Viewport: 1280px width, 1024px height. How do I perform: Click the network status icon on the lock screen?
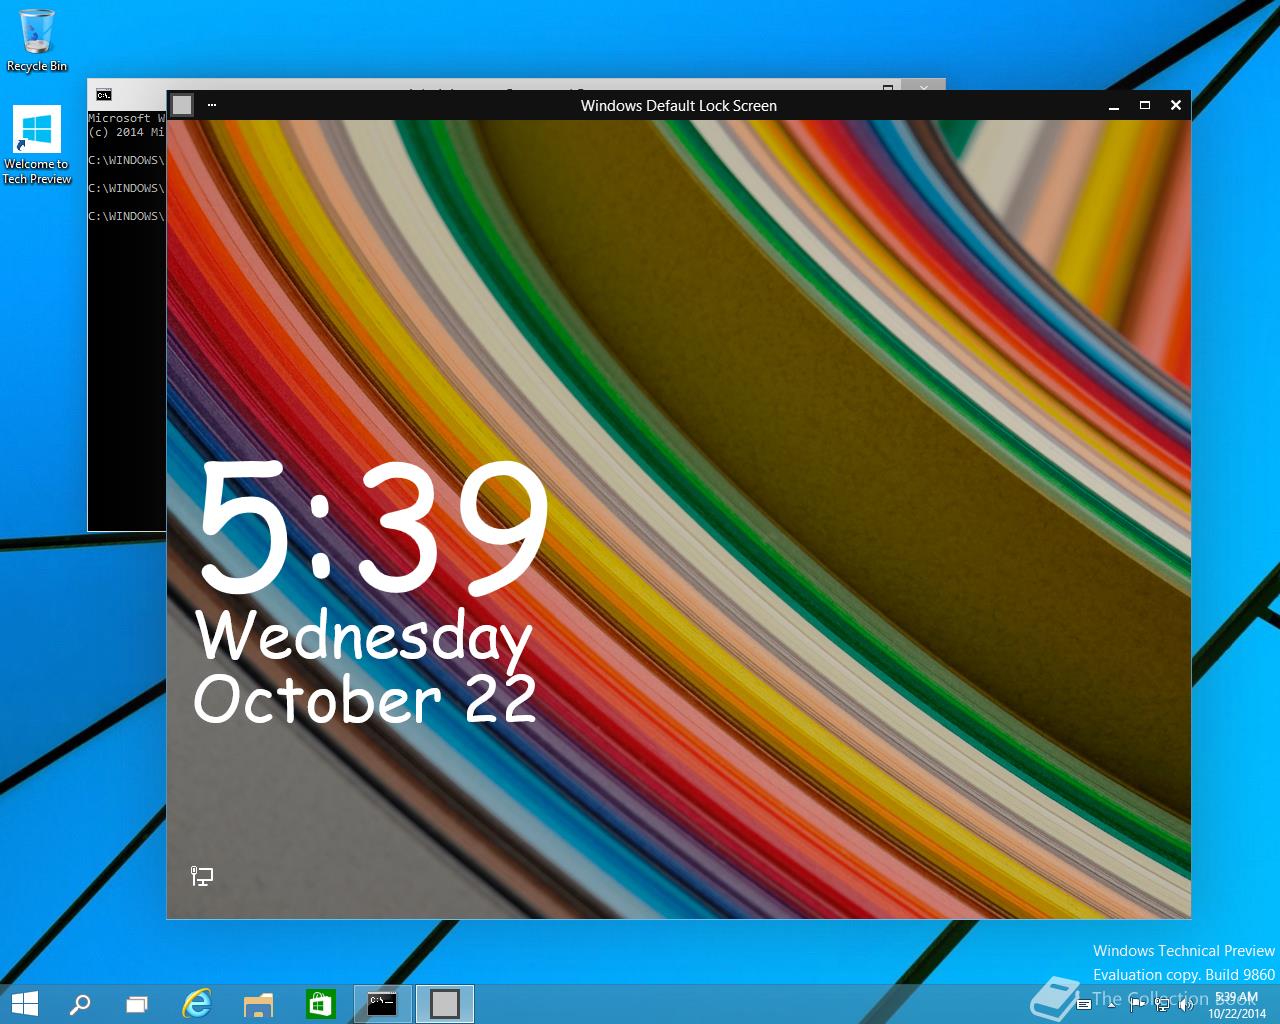point(201,877)
